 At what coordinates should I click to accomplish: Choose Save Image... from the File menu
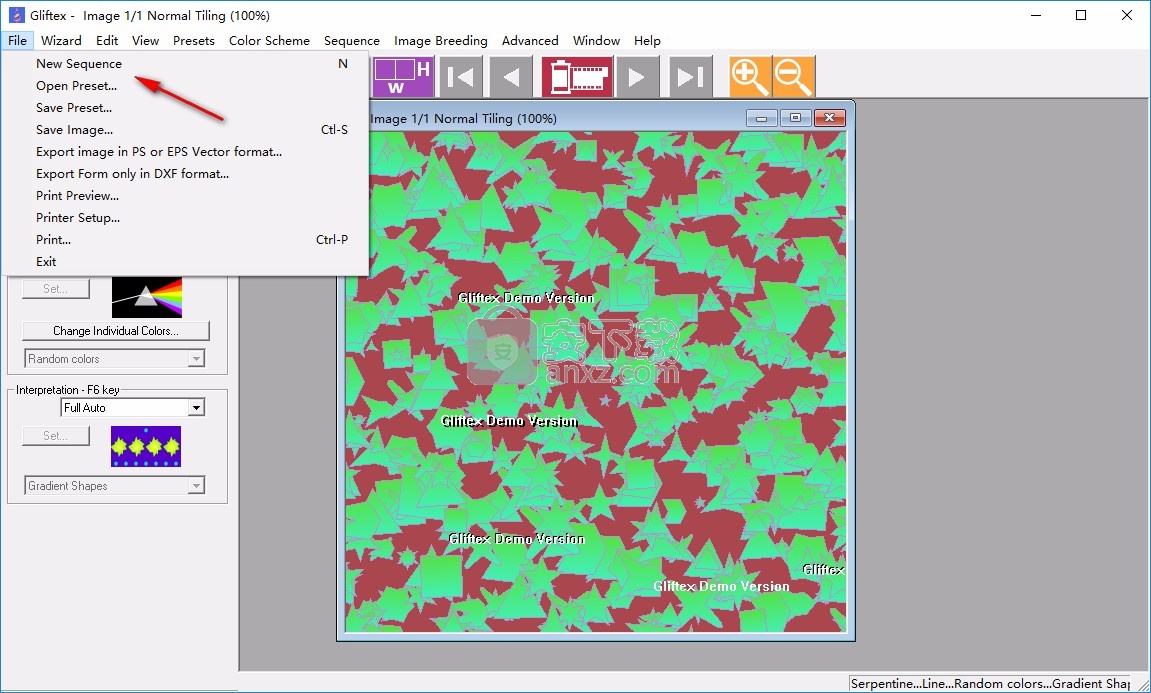point(185,130)
